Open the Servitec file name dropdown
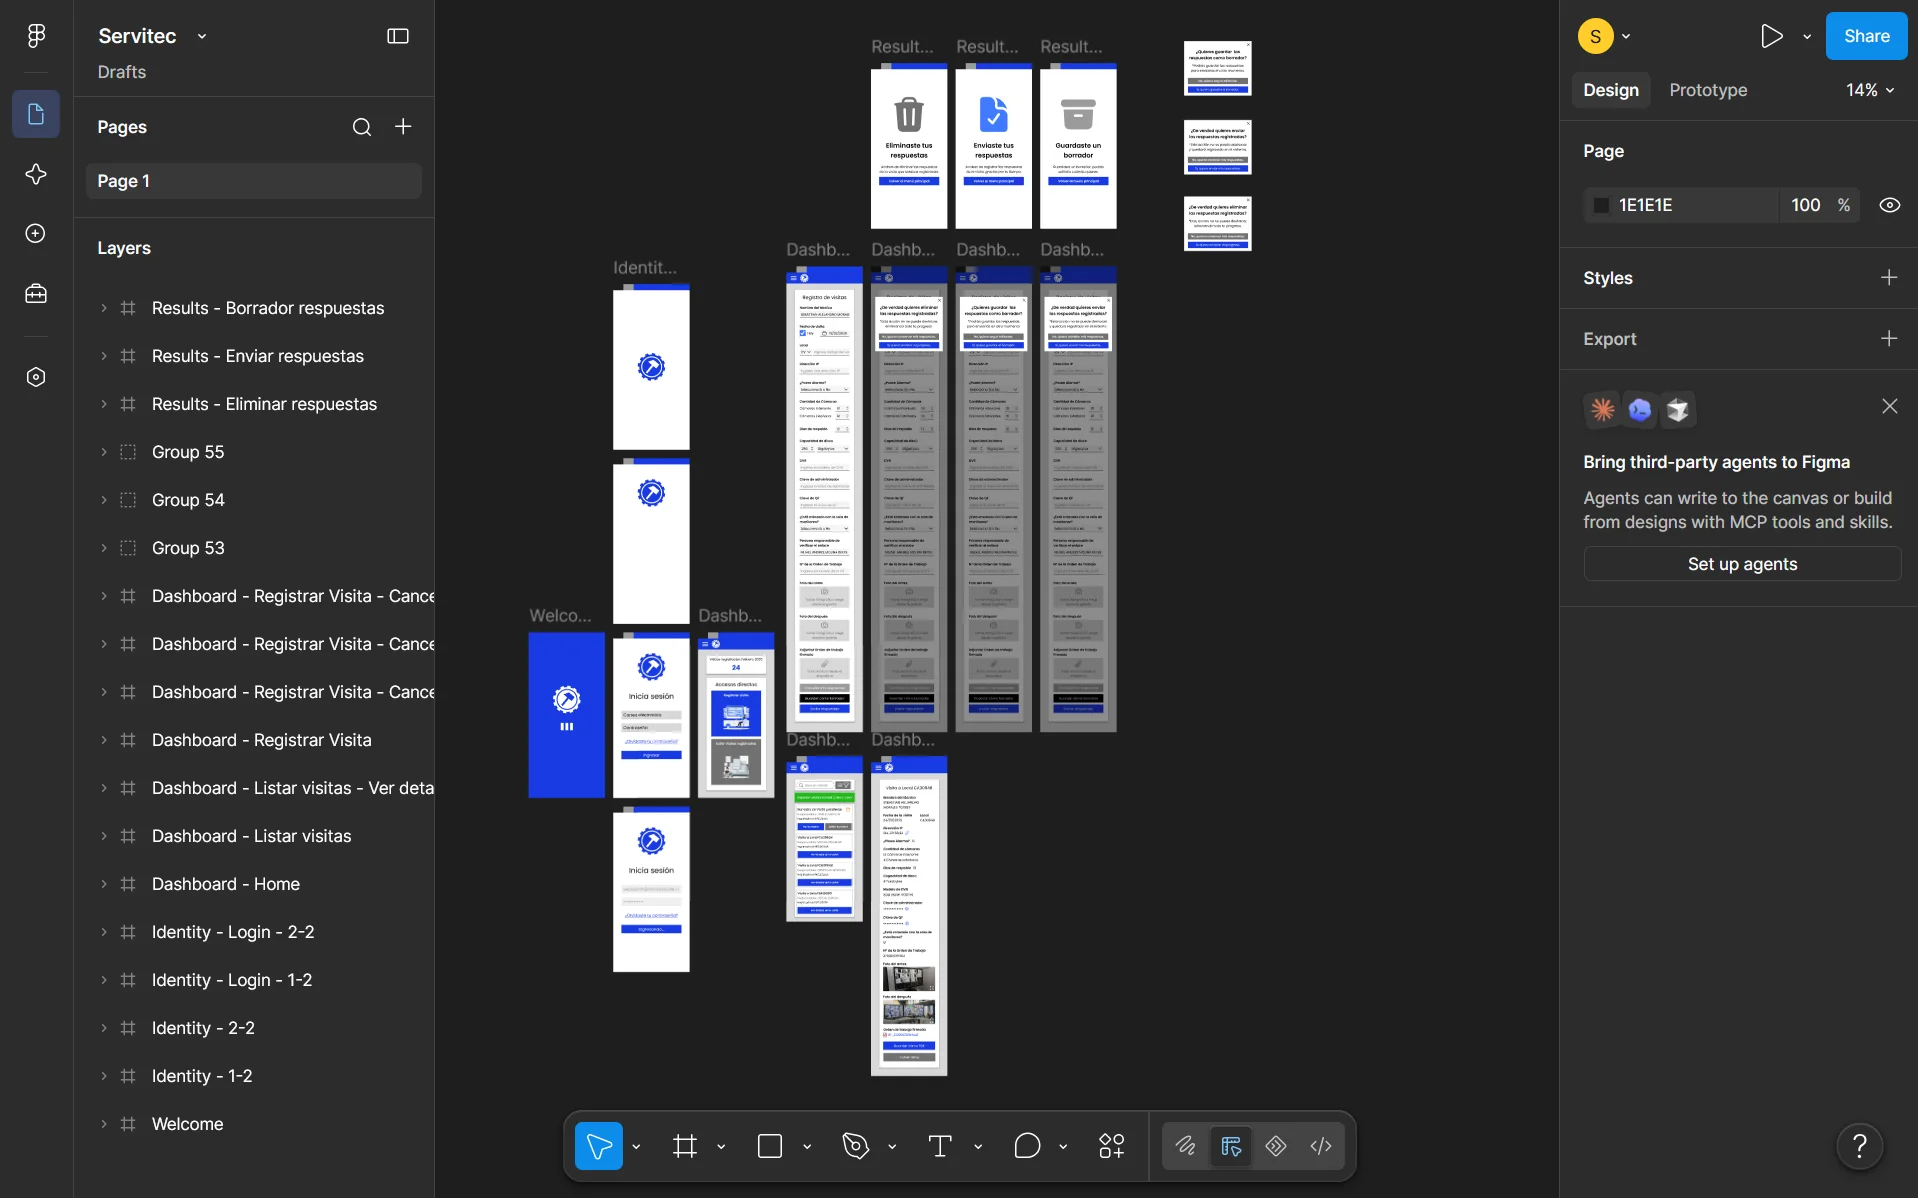This screenshot has width=1918, height=1198. click(202, 36)
